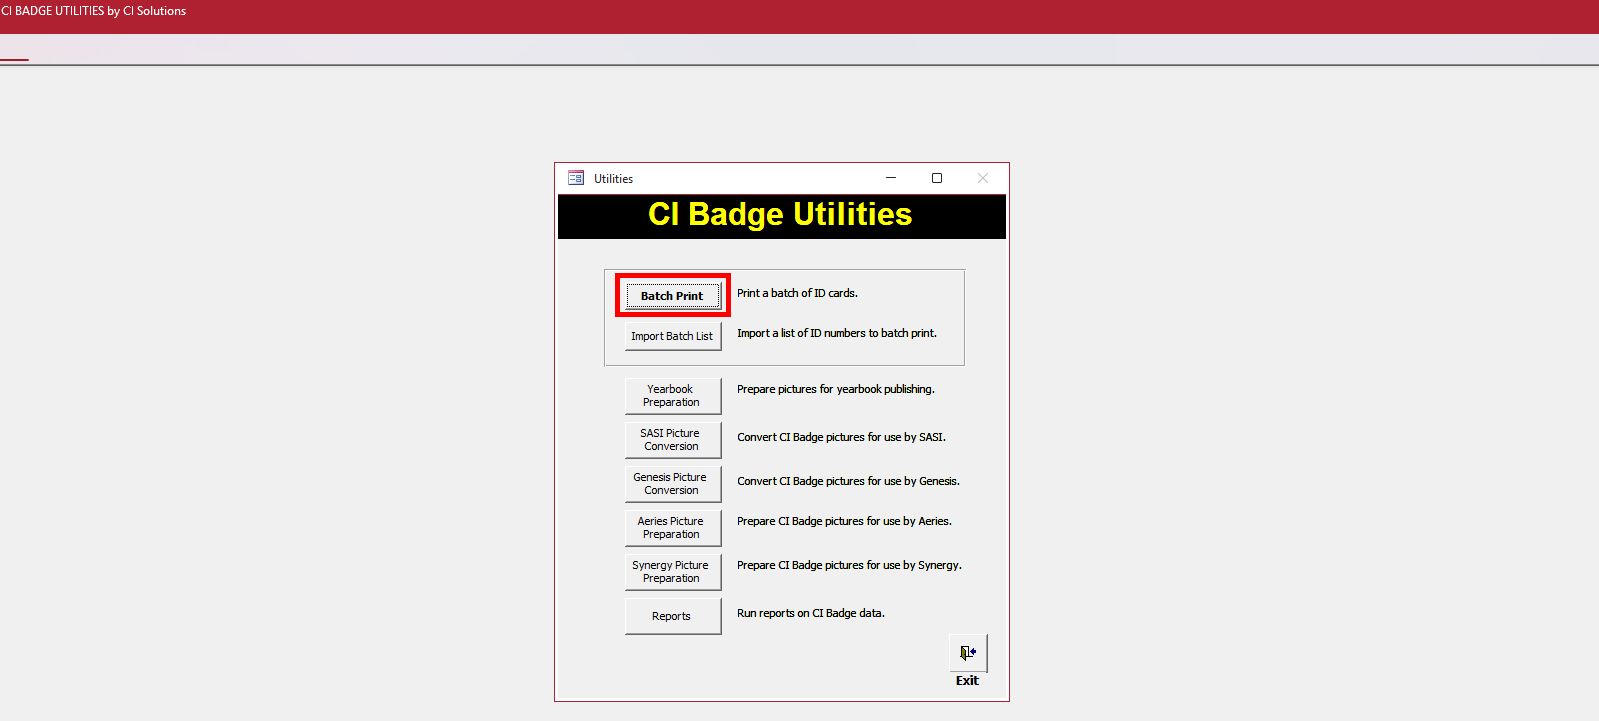Viewport: 1599px width, 721px height.
Task: Click 'Prepare CI Badge pictures for use by Aeries.'
Action: pyautogui.click(x=844, y=521)
